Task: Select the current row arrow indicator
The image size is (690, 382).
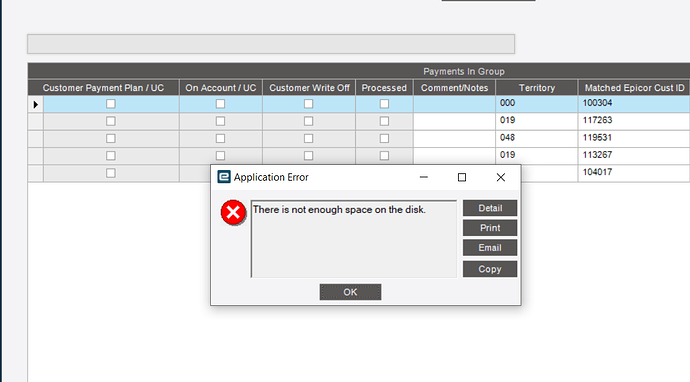Action: [x=36, y=104]
